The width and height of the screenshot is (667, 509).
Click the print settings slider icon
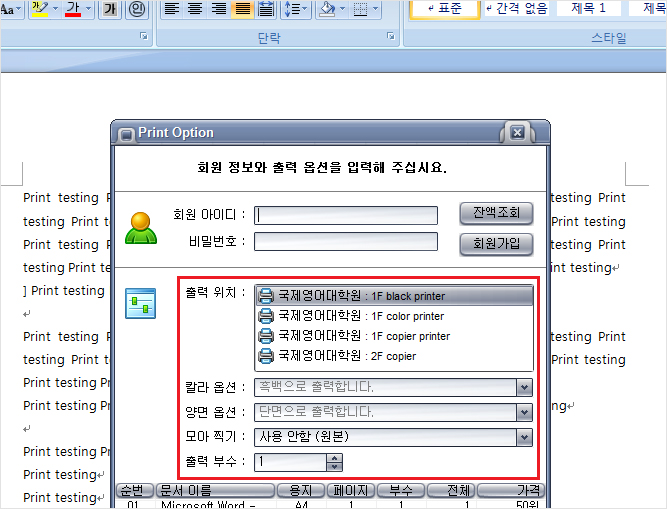[x=140, y=303]
